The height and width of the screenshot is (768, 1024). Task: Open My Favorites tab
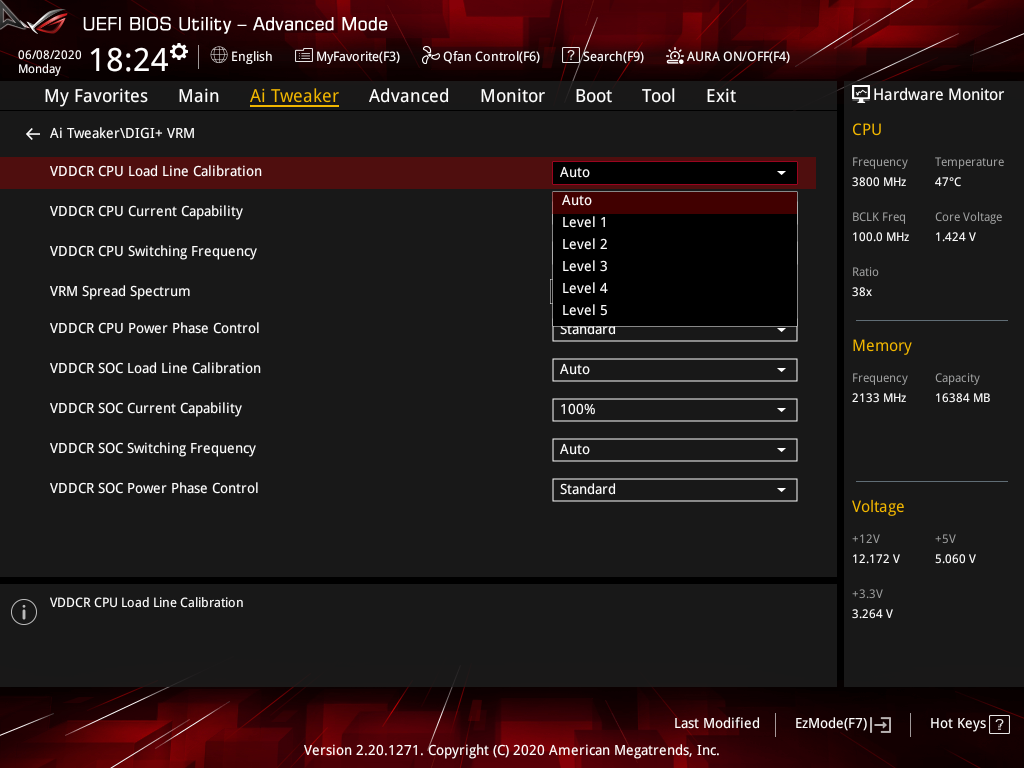[96, 96]
